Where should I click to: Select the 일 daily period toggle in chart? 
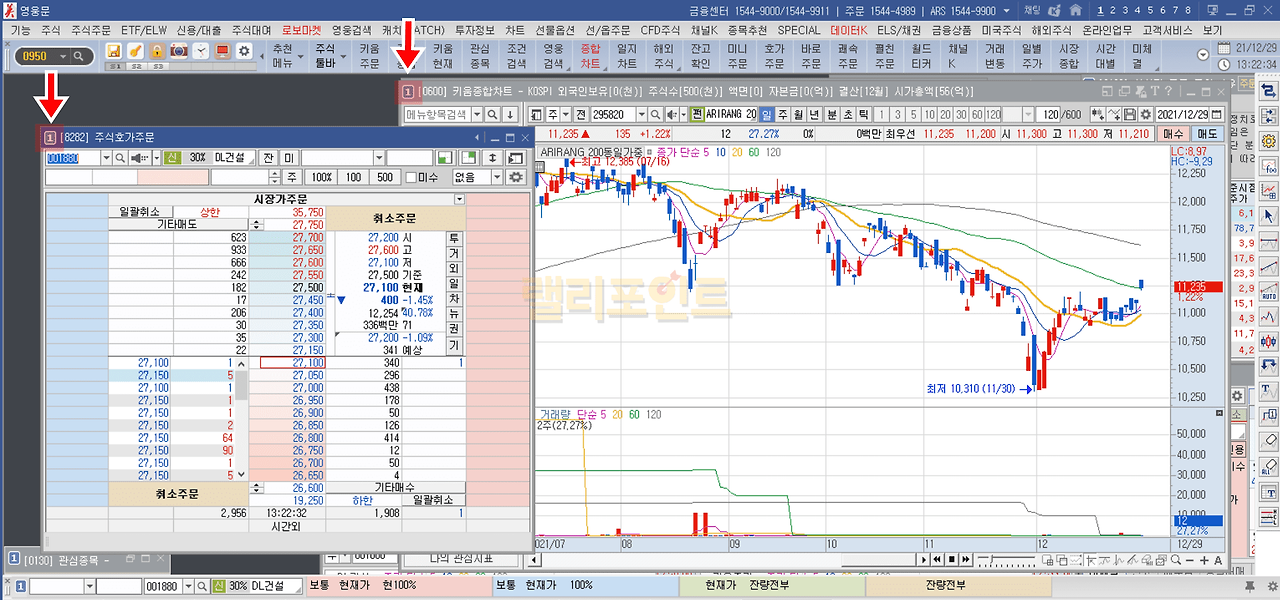coord(766,114)
